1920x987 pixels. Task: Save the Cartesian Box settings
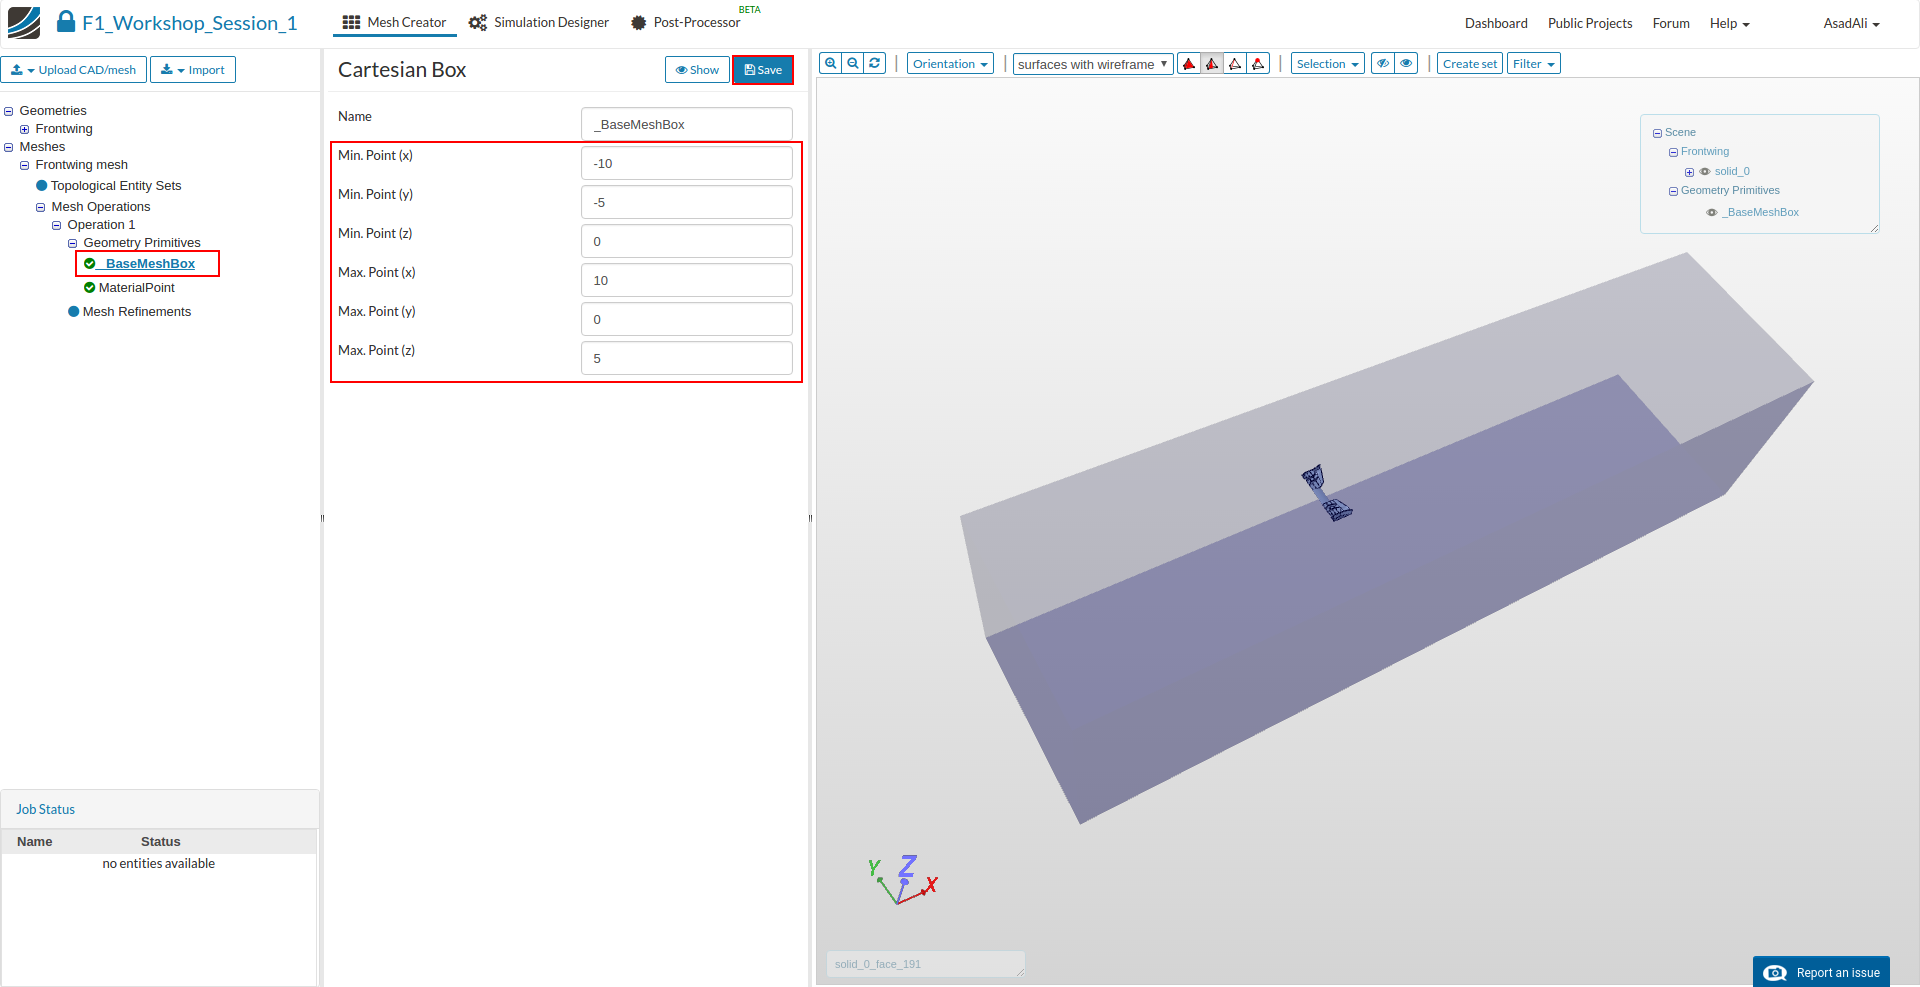click(763, 70)
